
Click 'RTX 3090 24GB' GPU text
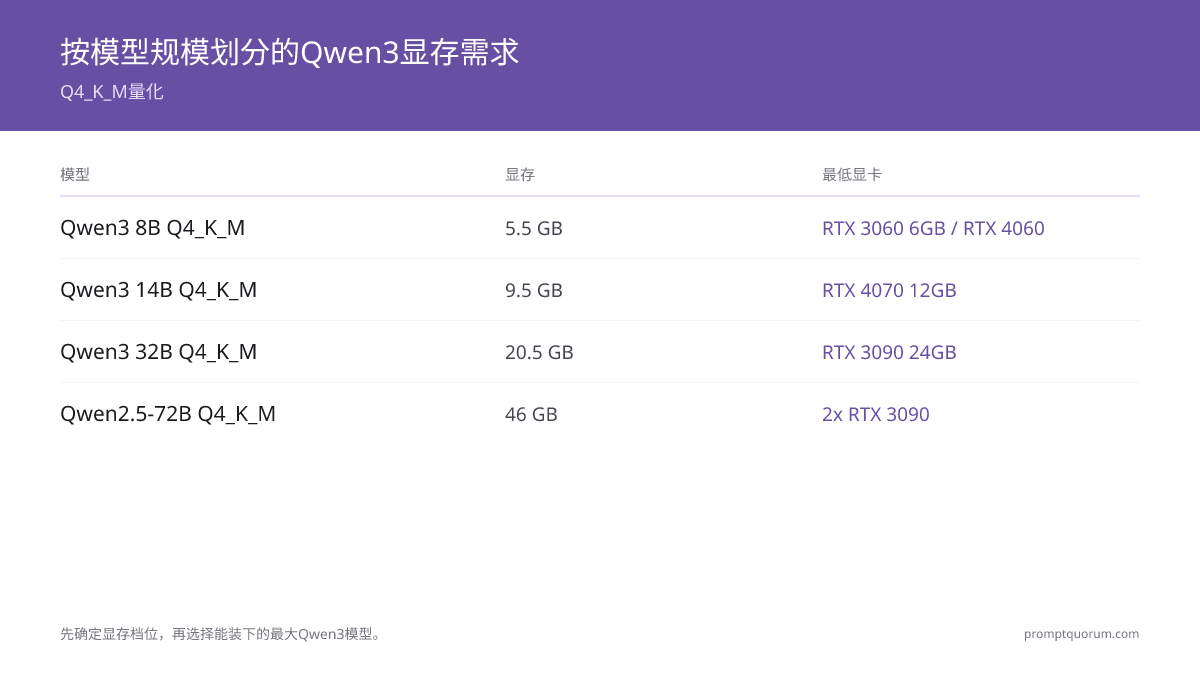pyautogui.click(x=889, y=352)
